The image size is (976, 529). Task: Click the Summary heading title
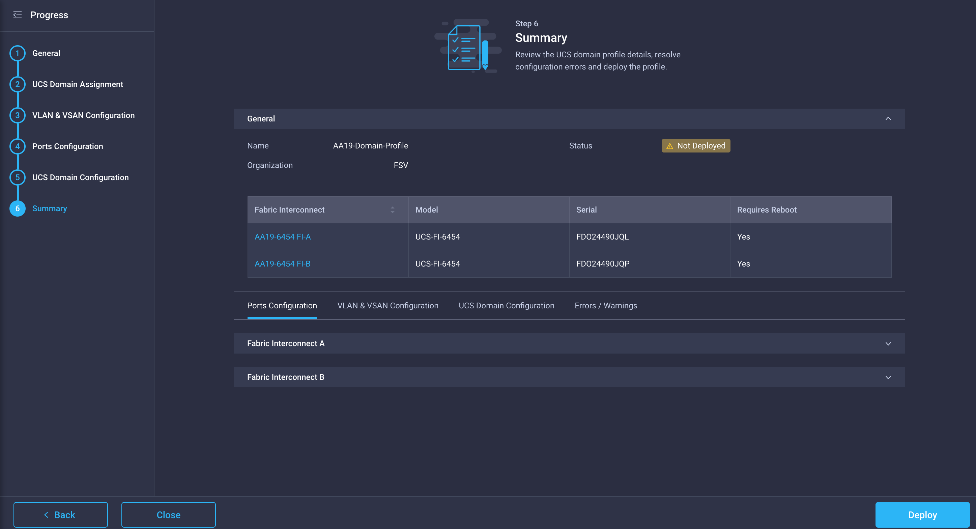point(541,38)
